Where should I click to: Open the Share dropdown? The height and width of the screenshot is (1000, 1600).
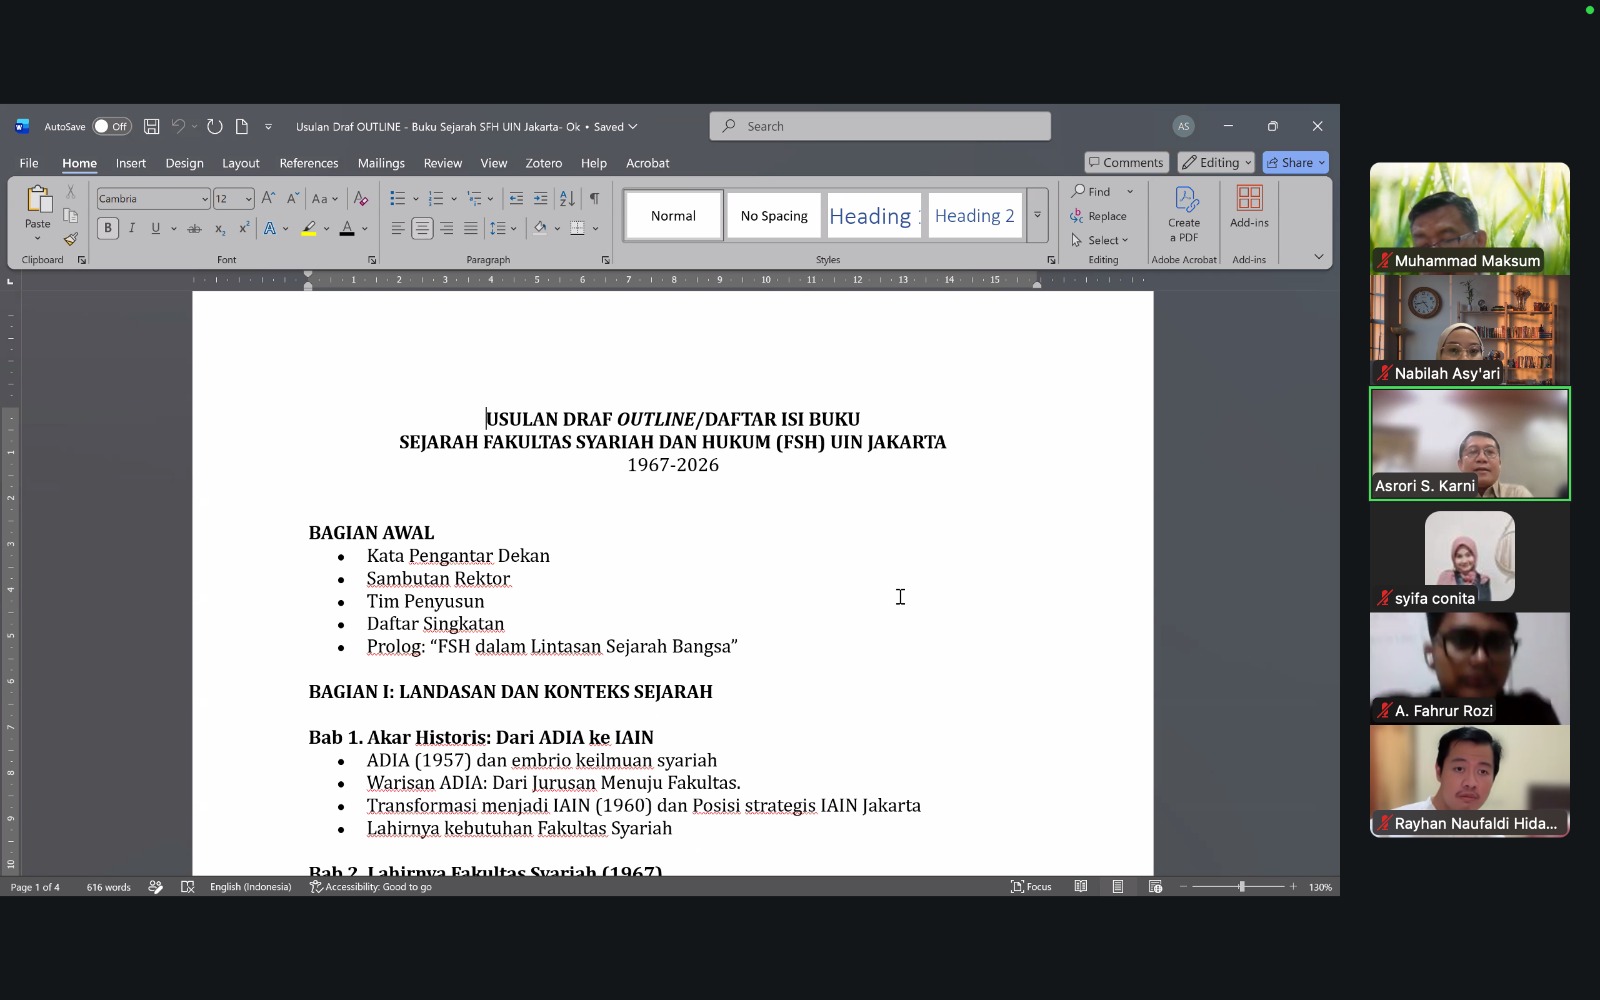point(1296,162)
